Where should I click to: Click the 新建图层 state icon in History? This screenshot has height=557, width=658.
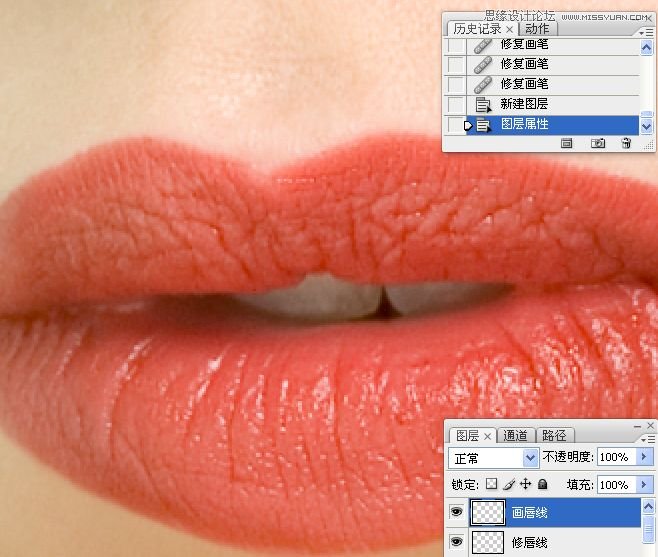click(483, 104)
